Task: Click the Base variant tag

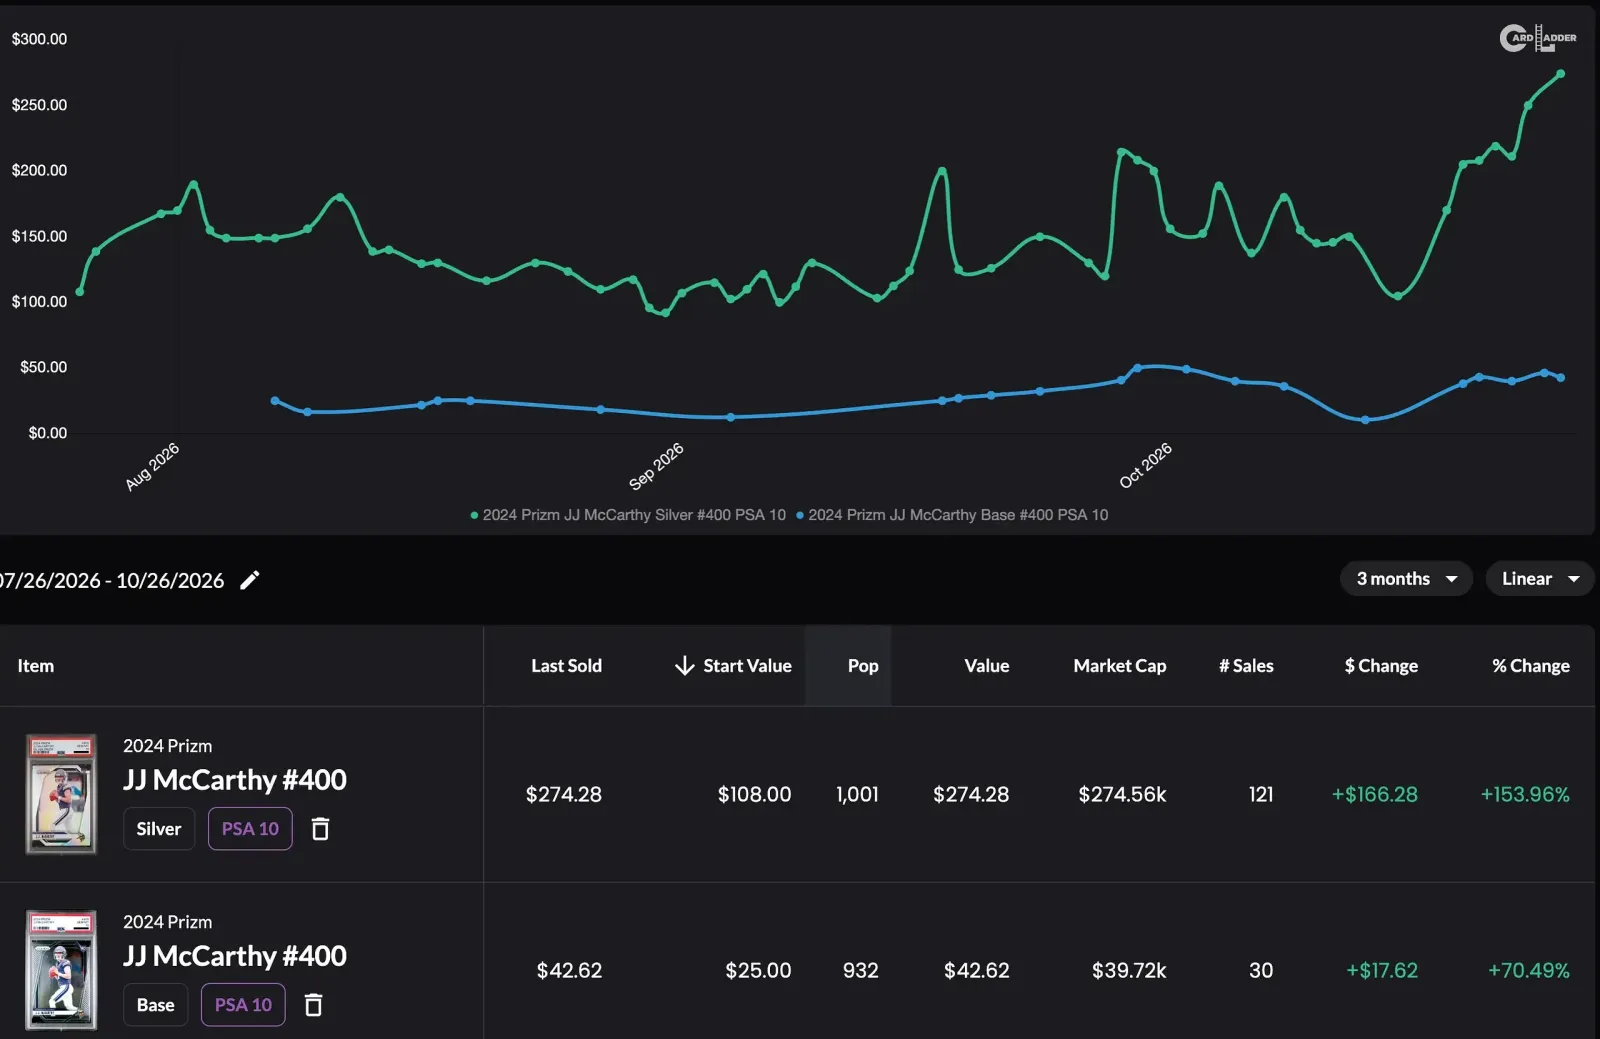Action: pos(155,1005)
